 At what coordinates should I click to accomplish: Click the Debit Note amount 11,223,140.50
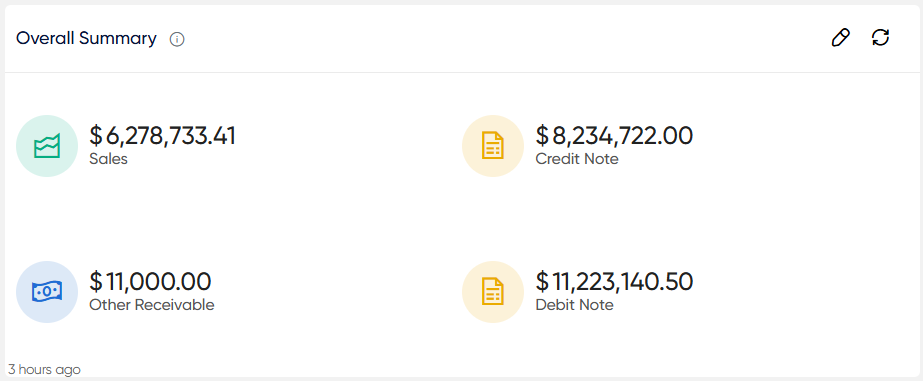click(622, 282)
